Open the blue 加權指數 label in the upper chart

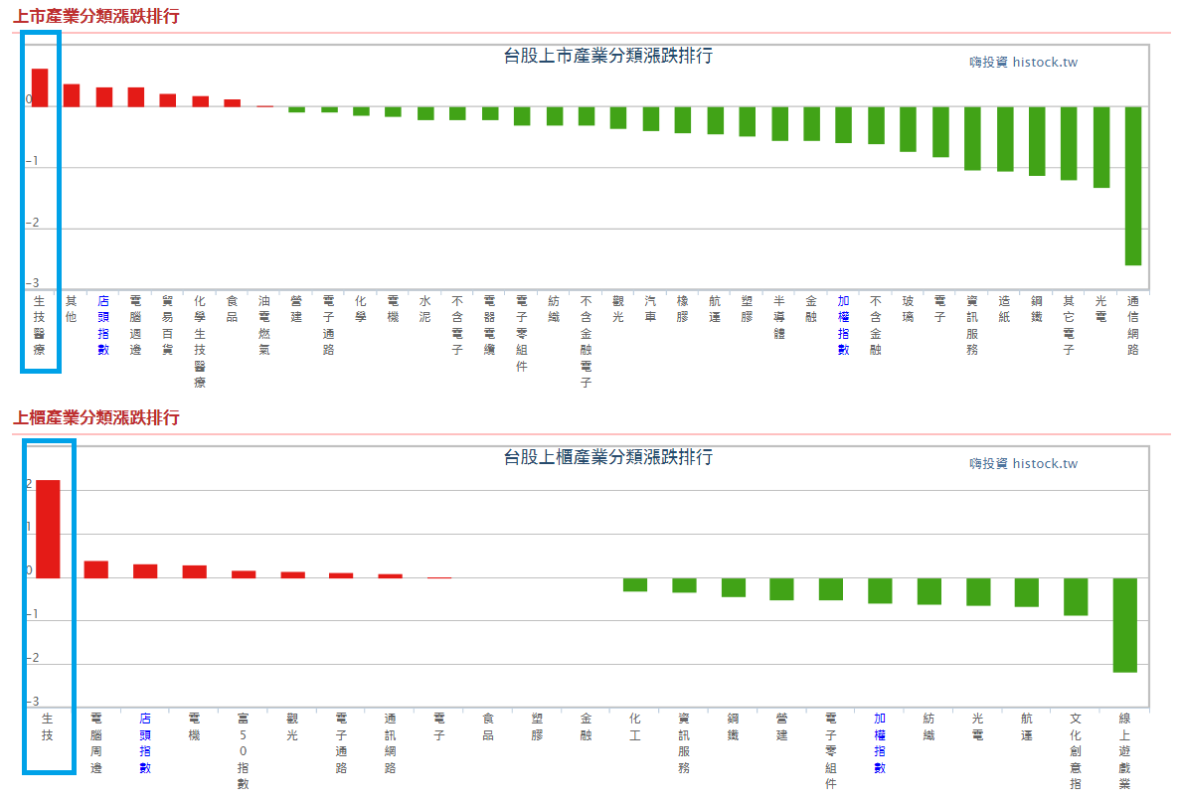tap(844, 325)
